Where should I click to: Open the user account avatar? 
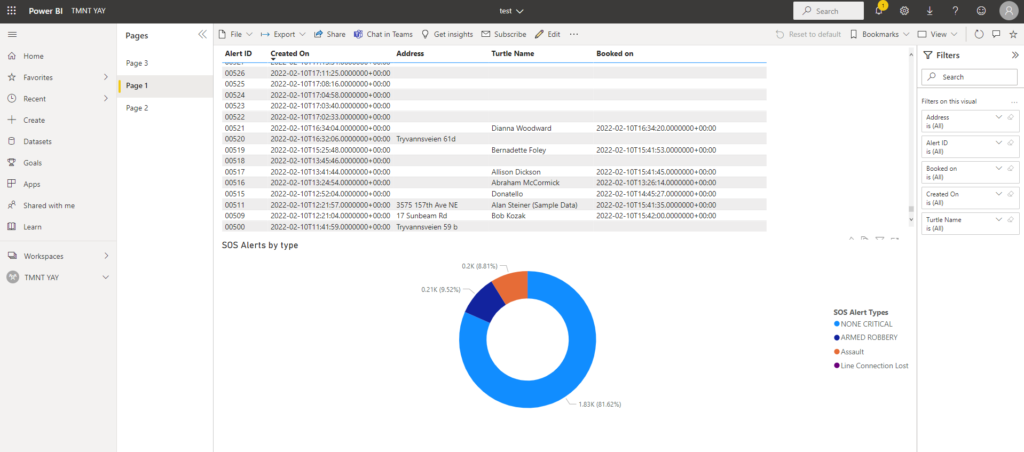coord(1008,11)
